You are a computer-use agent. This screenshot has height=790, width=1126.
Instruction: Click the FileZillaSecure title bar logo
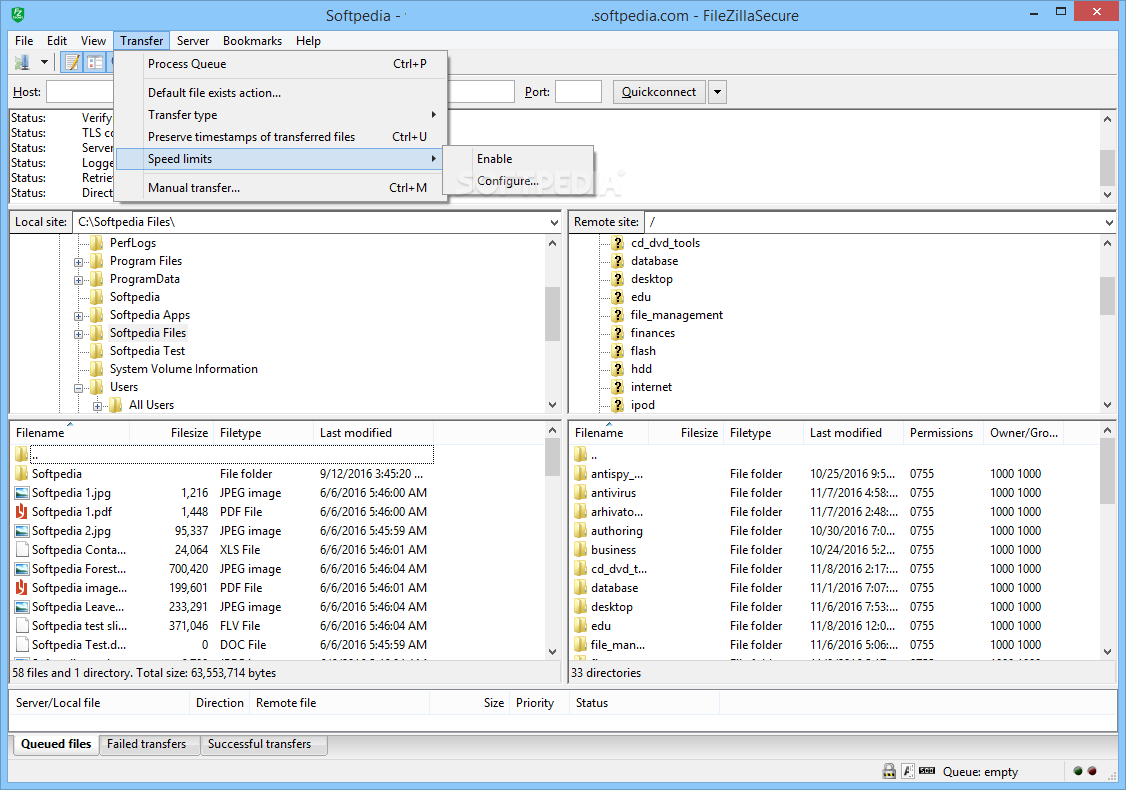[18, 14]
